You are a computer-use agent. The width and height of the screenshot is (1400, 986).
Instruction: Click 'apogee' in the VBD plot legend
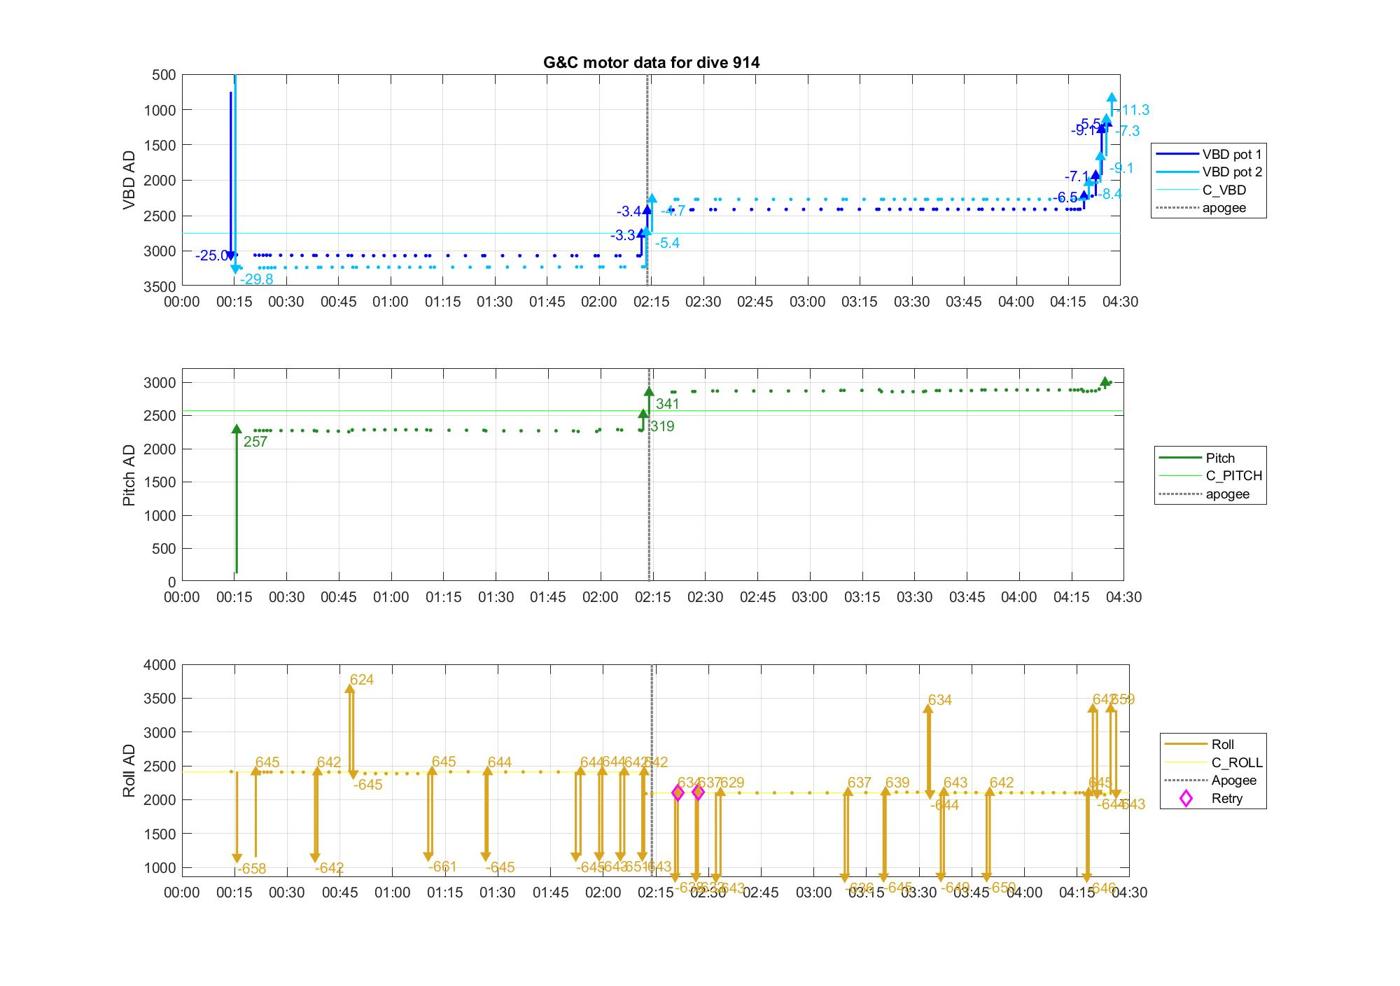[1203, 208]
